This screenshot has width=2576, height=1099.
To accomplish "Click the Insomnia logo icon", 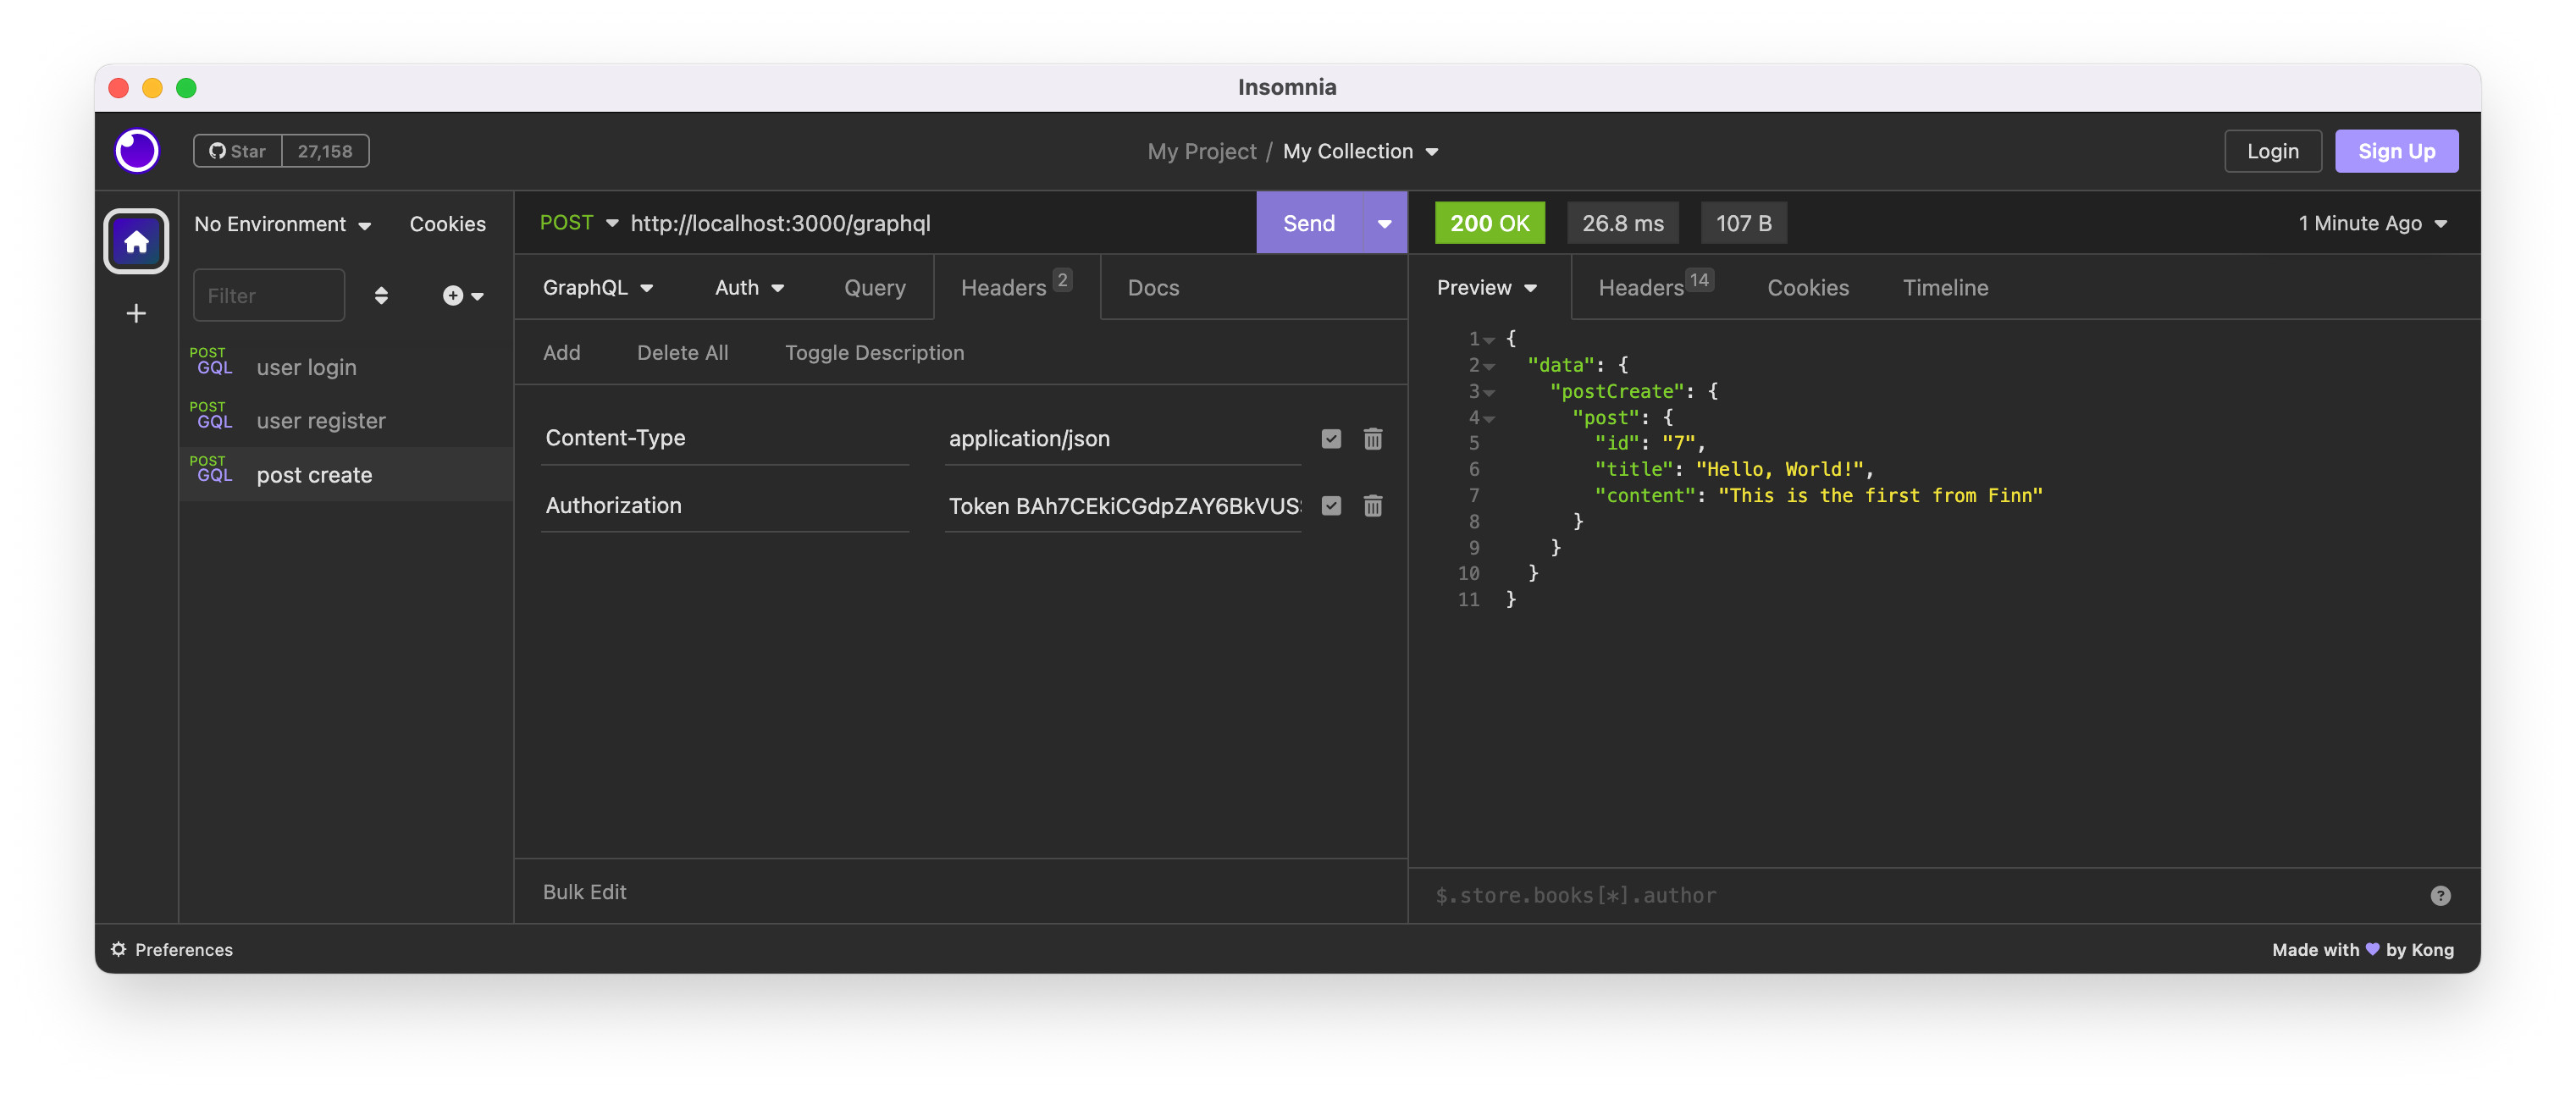I will (x=137, y=151).
